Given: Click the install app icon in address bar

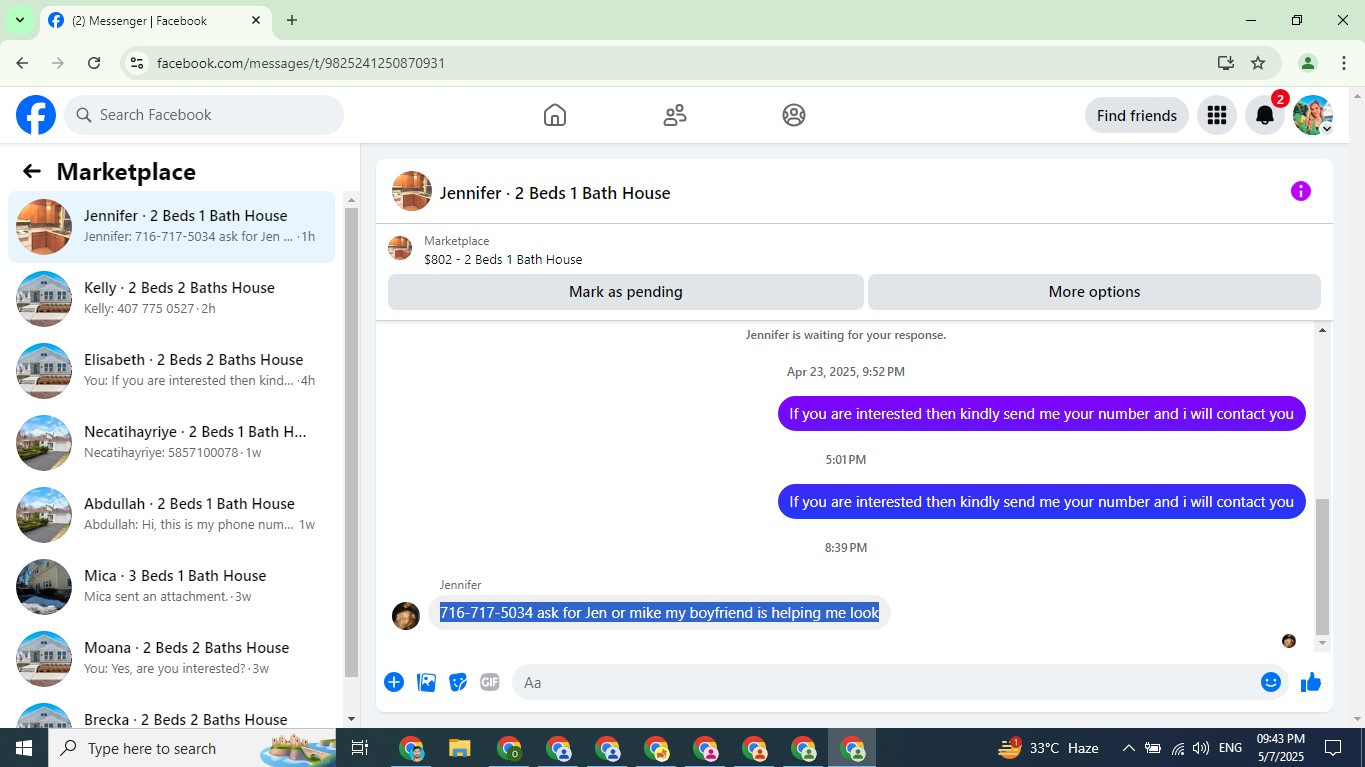Looking at the screenshot, I should tap(1225, 63).
